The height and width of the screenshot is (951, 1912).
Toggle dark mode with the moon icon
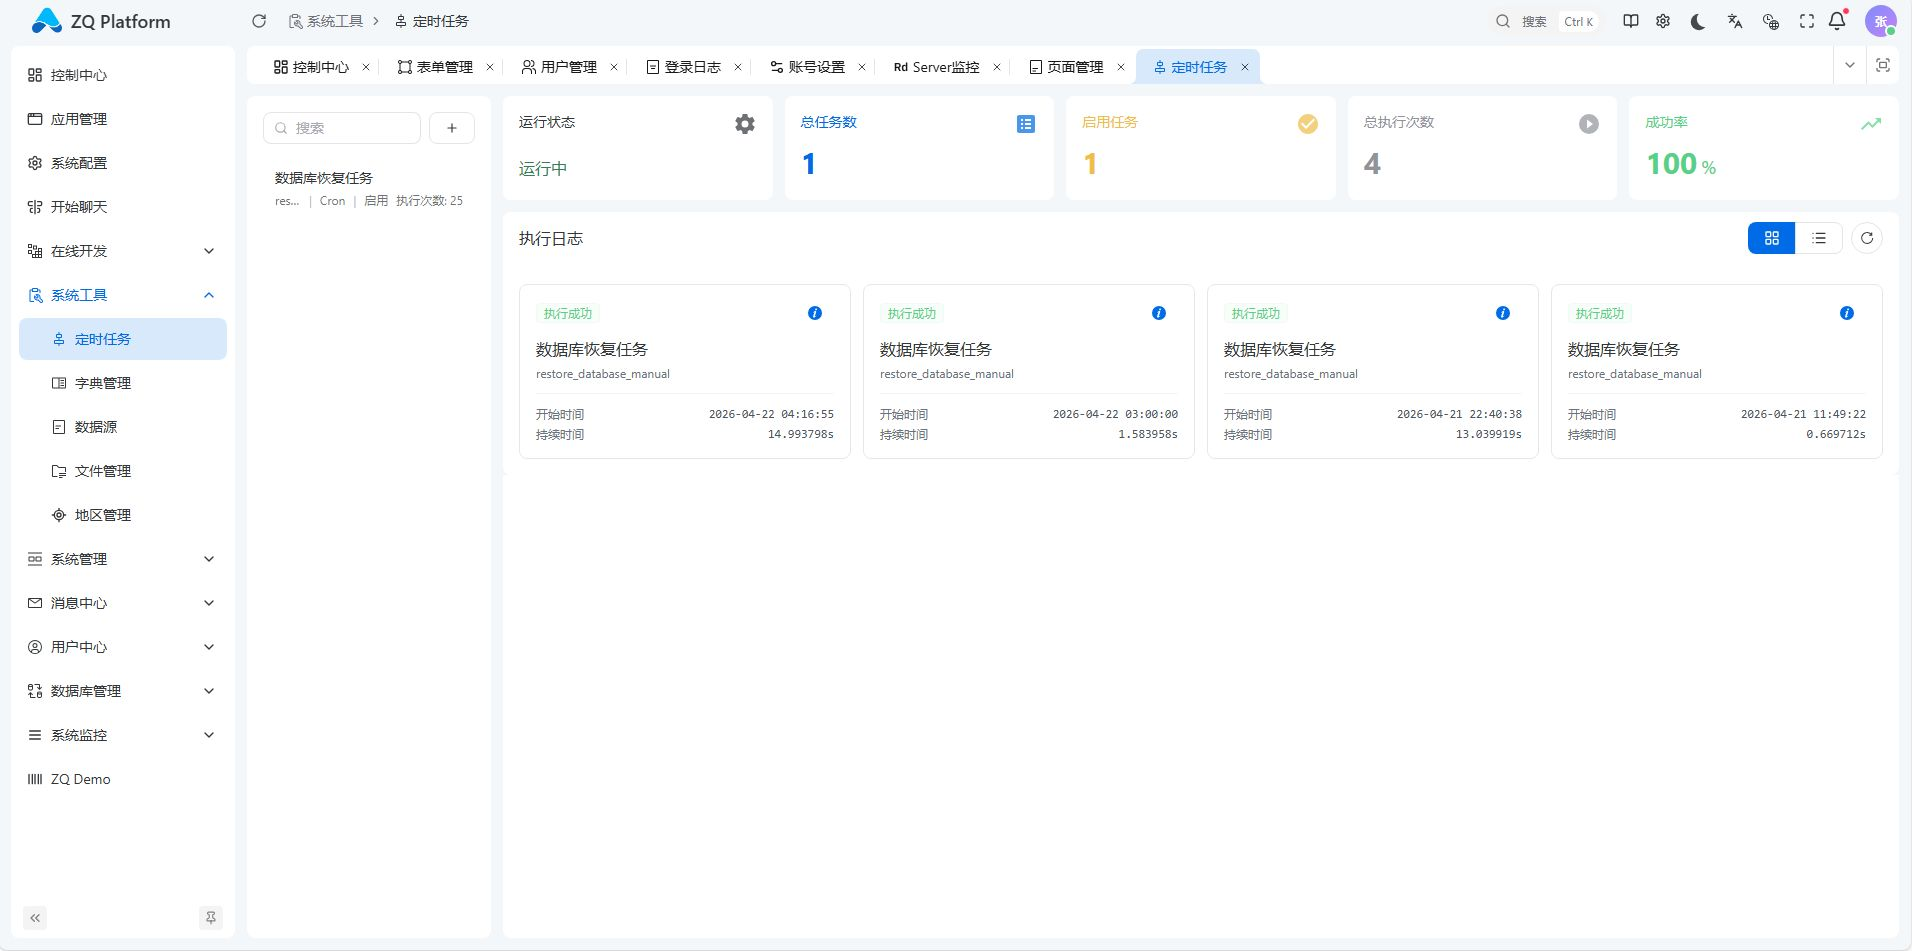(1698, 21)
